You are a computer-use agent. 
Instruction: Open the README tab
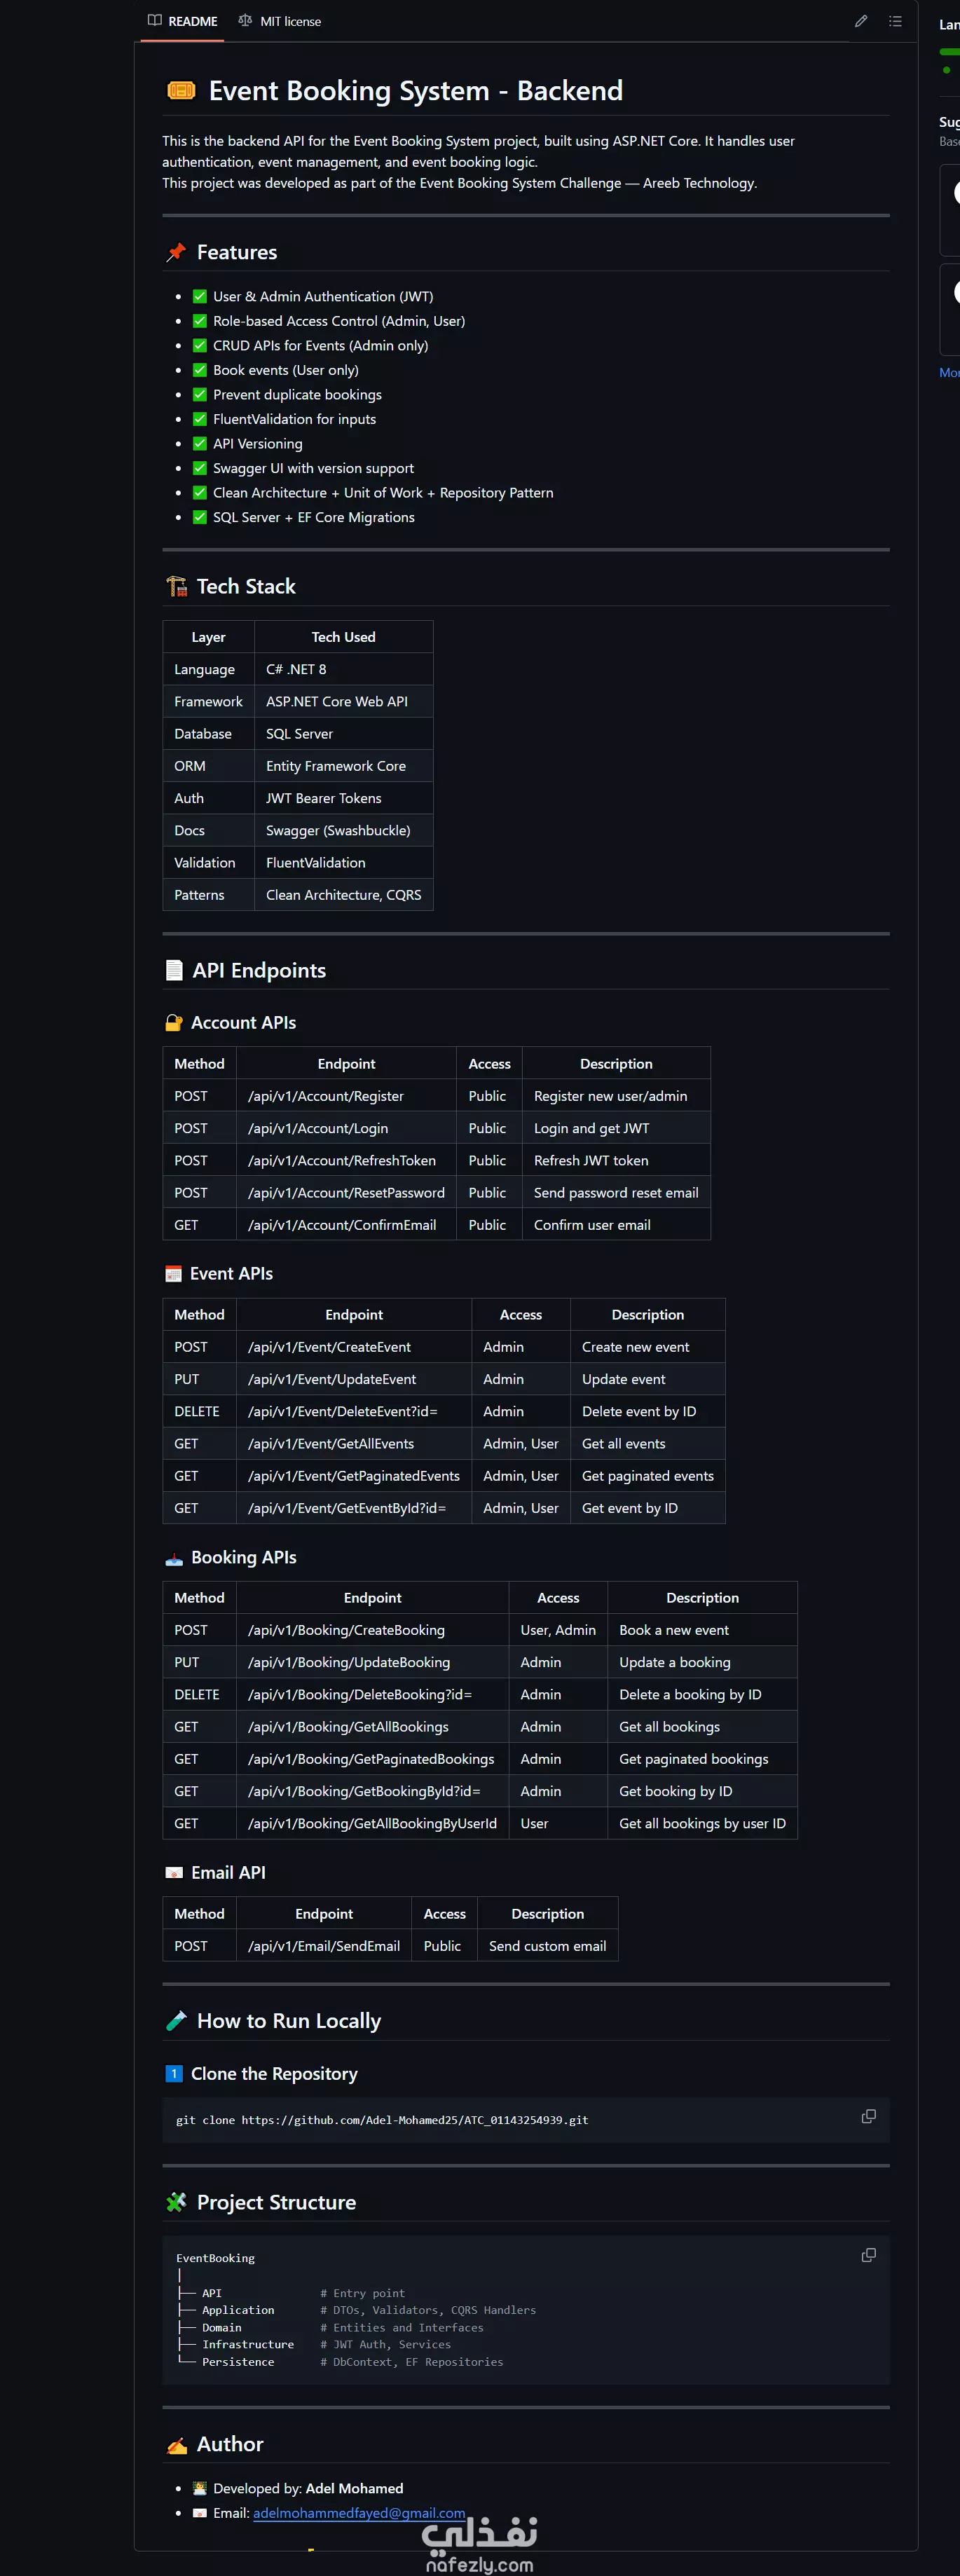[x=182, y=21]
